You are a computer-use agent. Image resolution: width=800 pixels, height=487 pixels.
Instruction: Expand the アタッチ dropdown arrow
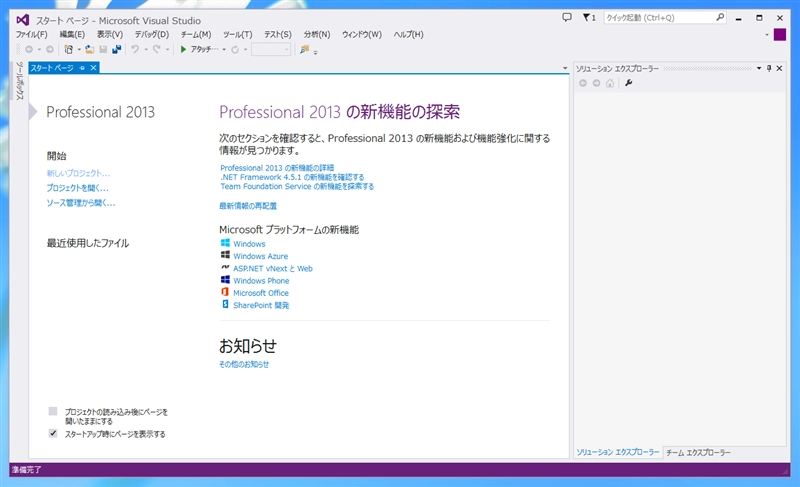coord(224,49)
